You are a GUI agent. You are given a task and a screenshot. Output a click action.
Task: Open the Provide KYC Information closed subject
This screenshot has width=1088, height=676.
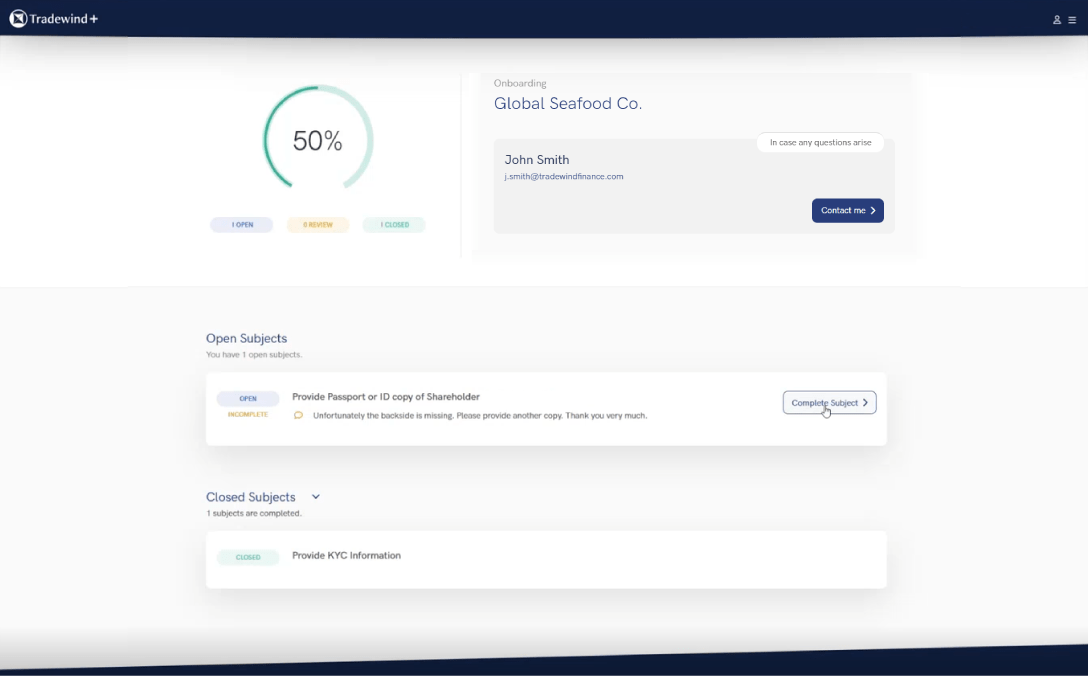click(x=346, y=556)
